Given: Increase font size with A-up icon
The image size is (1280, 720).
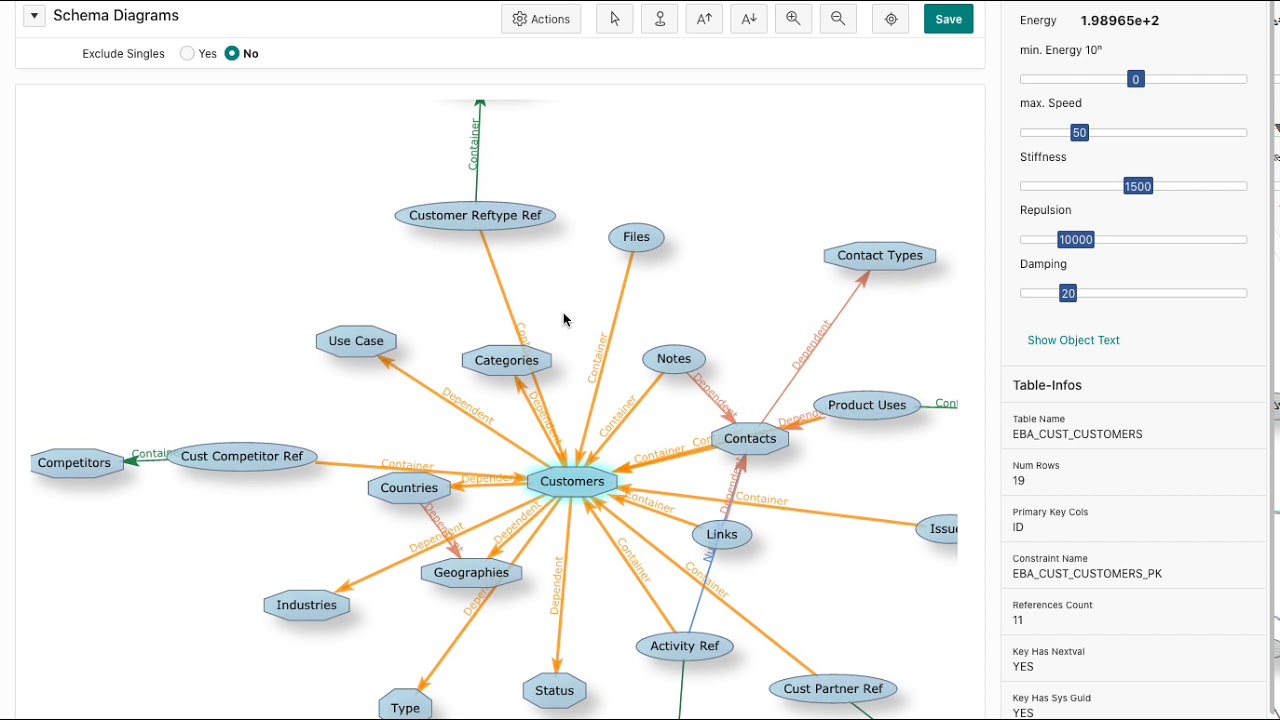Looking at the screenshot, I should [705, 19].
